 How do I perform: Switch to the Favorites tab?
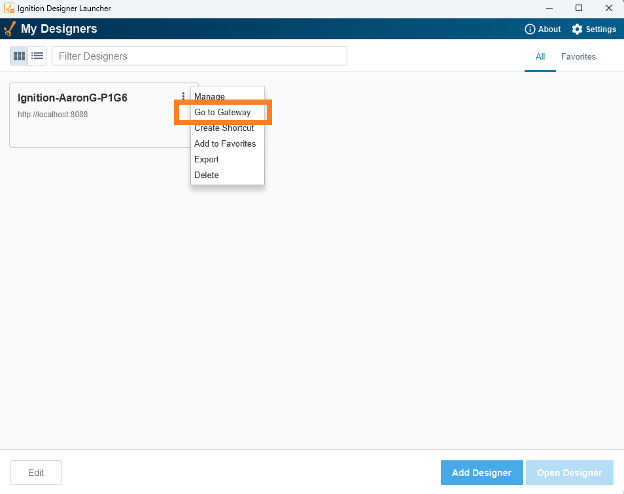pyautogui.click(x=578, y=57)
